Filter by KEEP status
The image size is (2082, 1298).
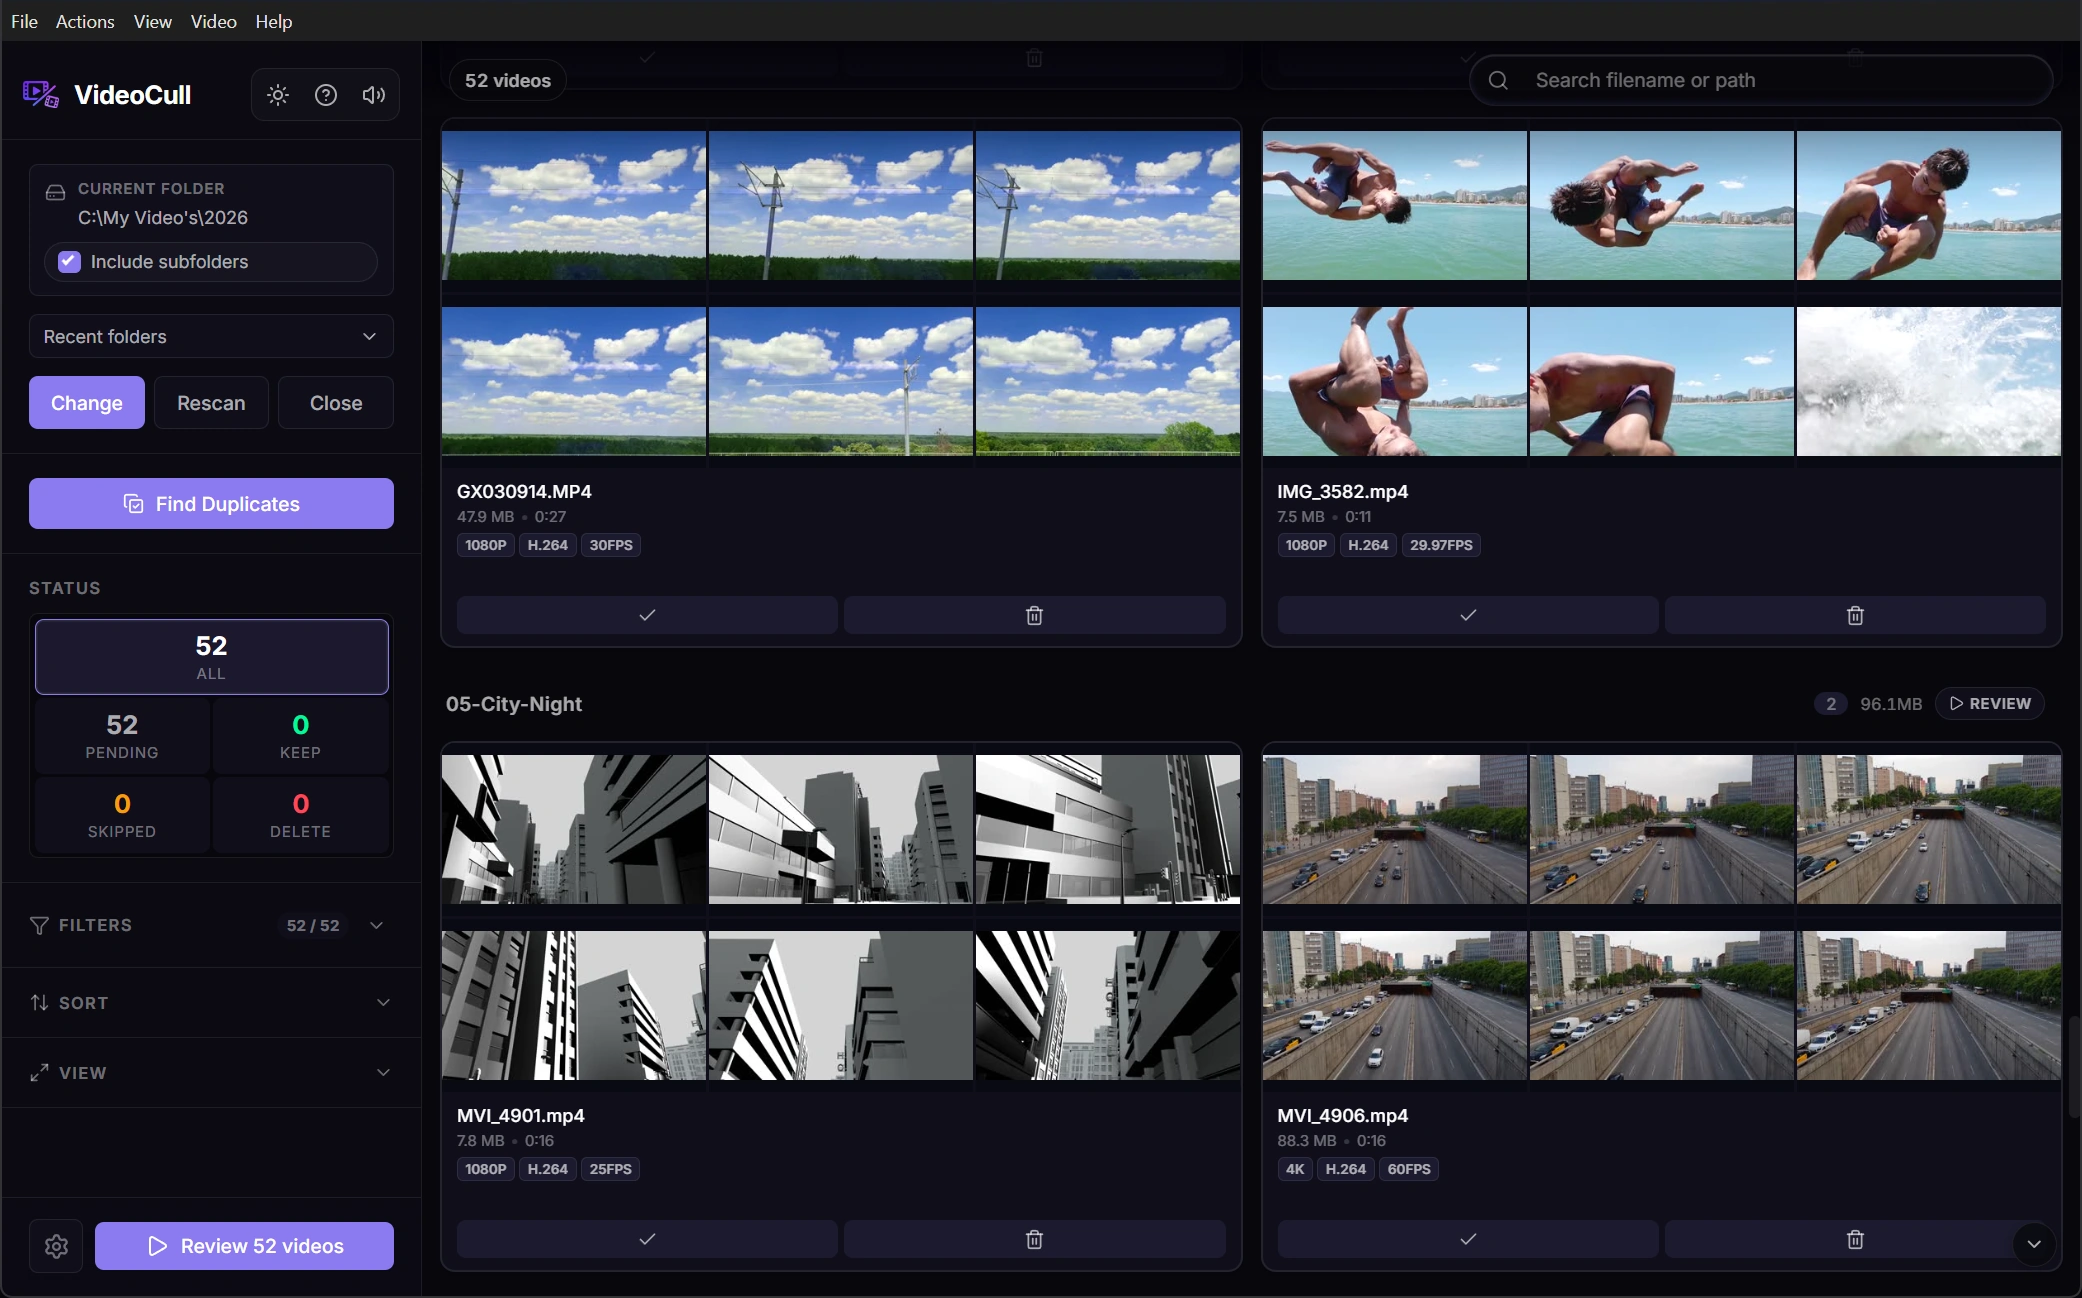click(300, 736)
